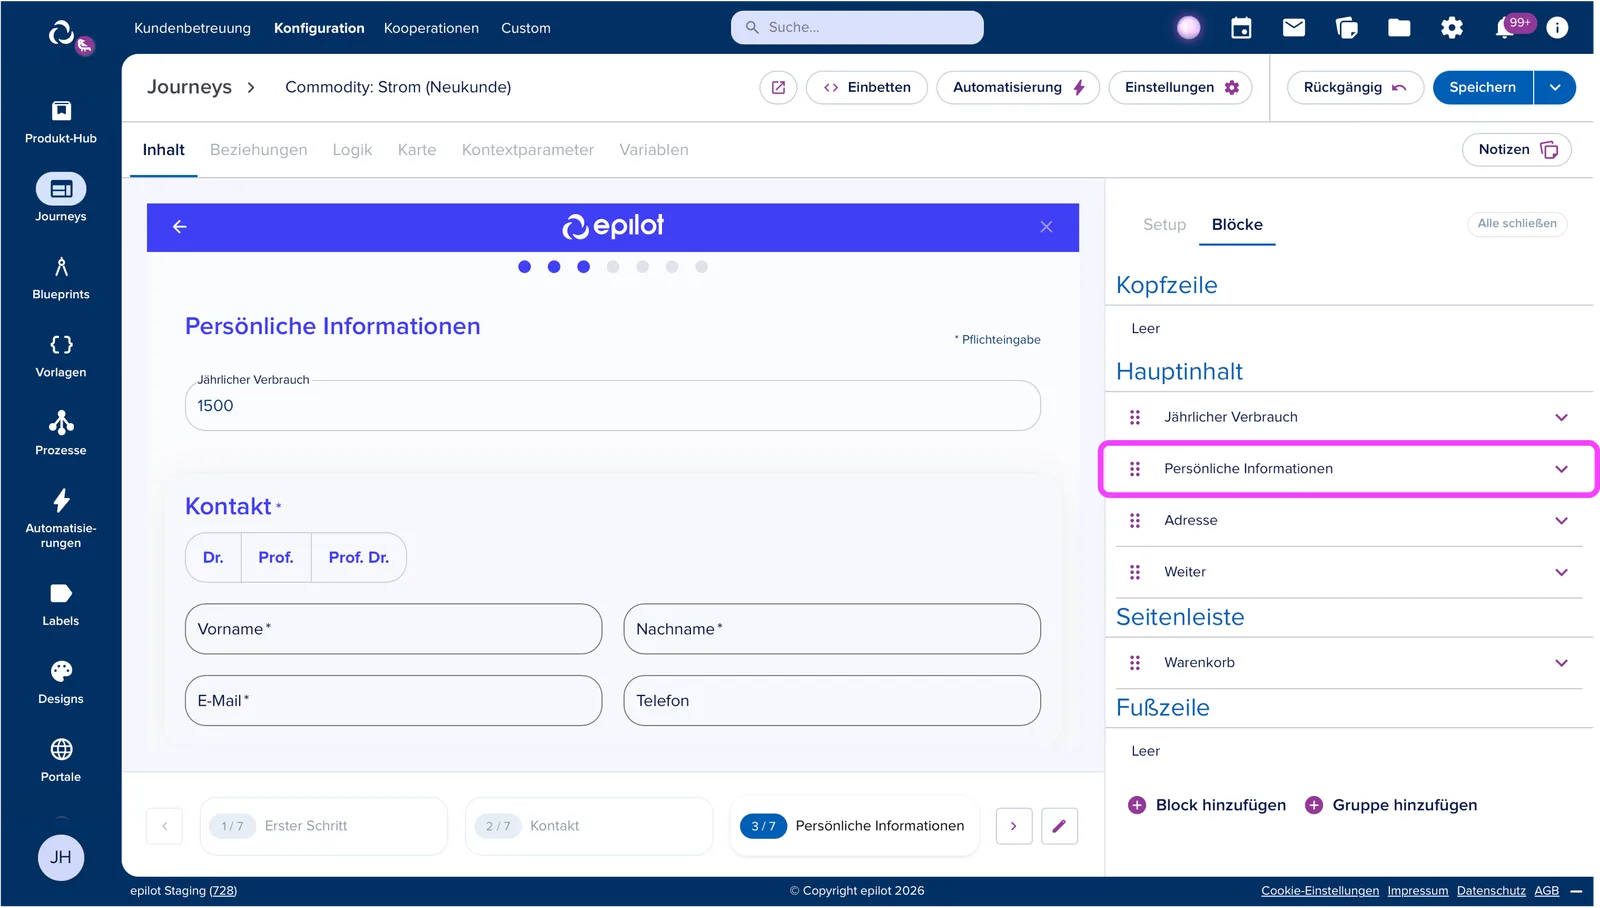Click JH user avatar

pos(61,858)
